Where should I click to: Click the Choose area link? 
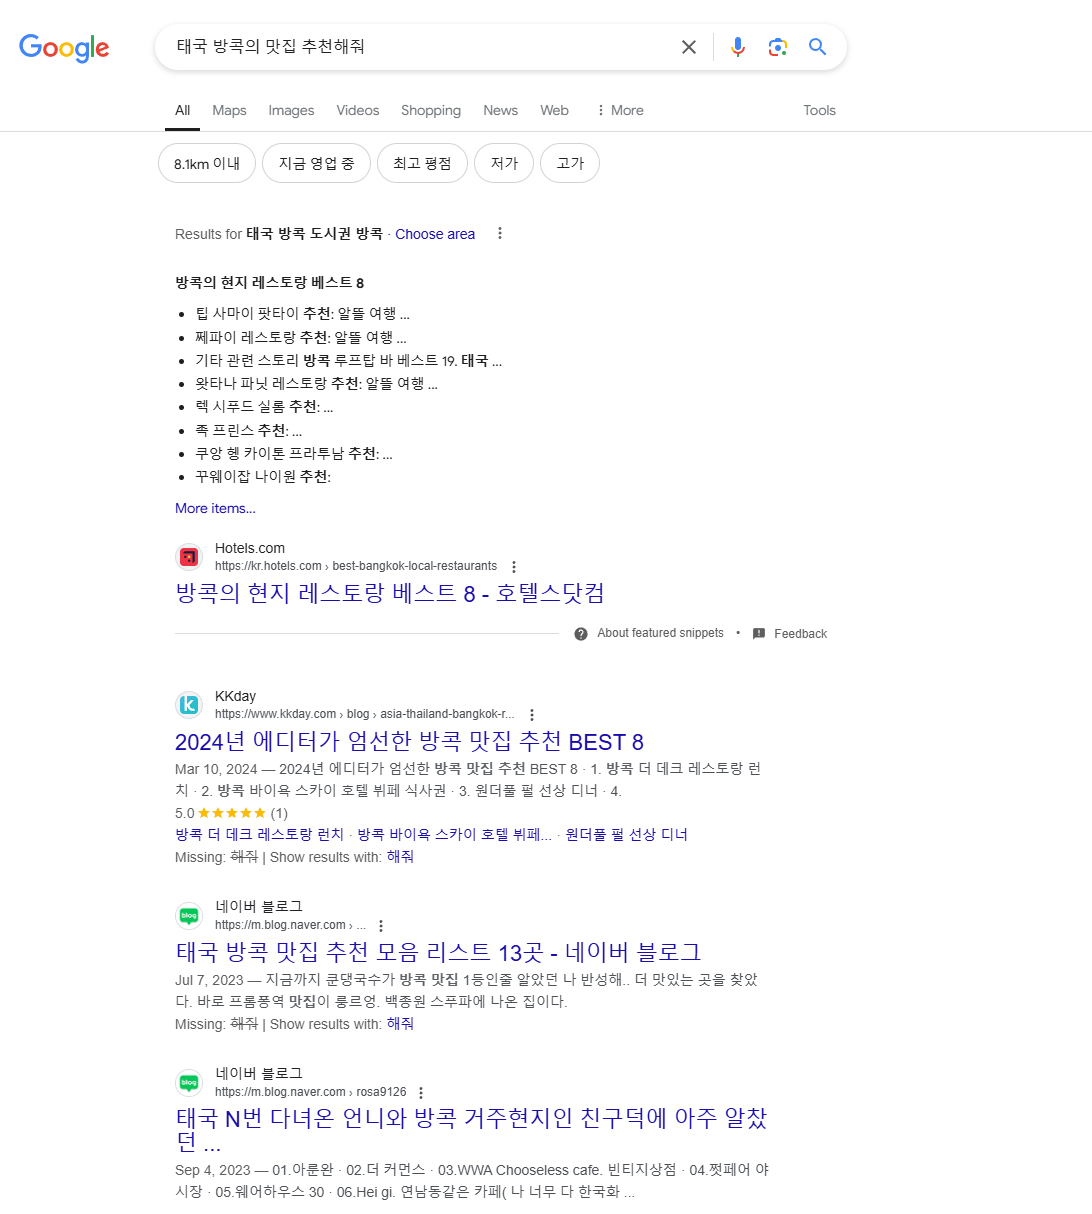tap(435, 234)
